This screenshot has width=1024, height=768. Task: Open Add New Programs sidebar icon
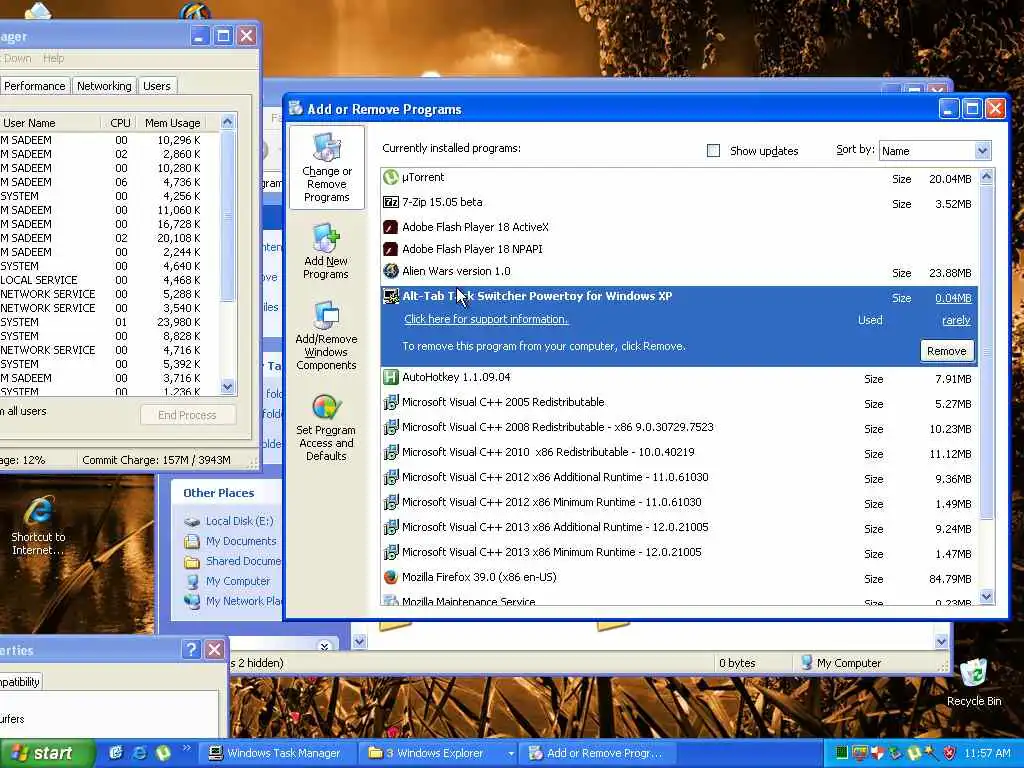click(327, 238)
